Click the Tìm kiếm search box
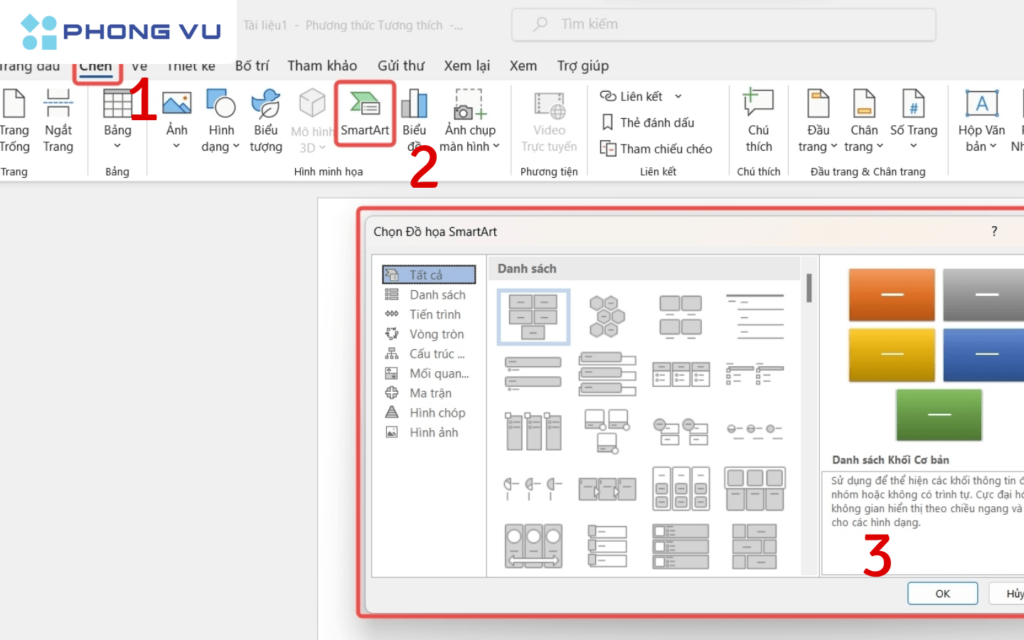 [722, 24]
